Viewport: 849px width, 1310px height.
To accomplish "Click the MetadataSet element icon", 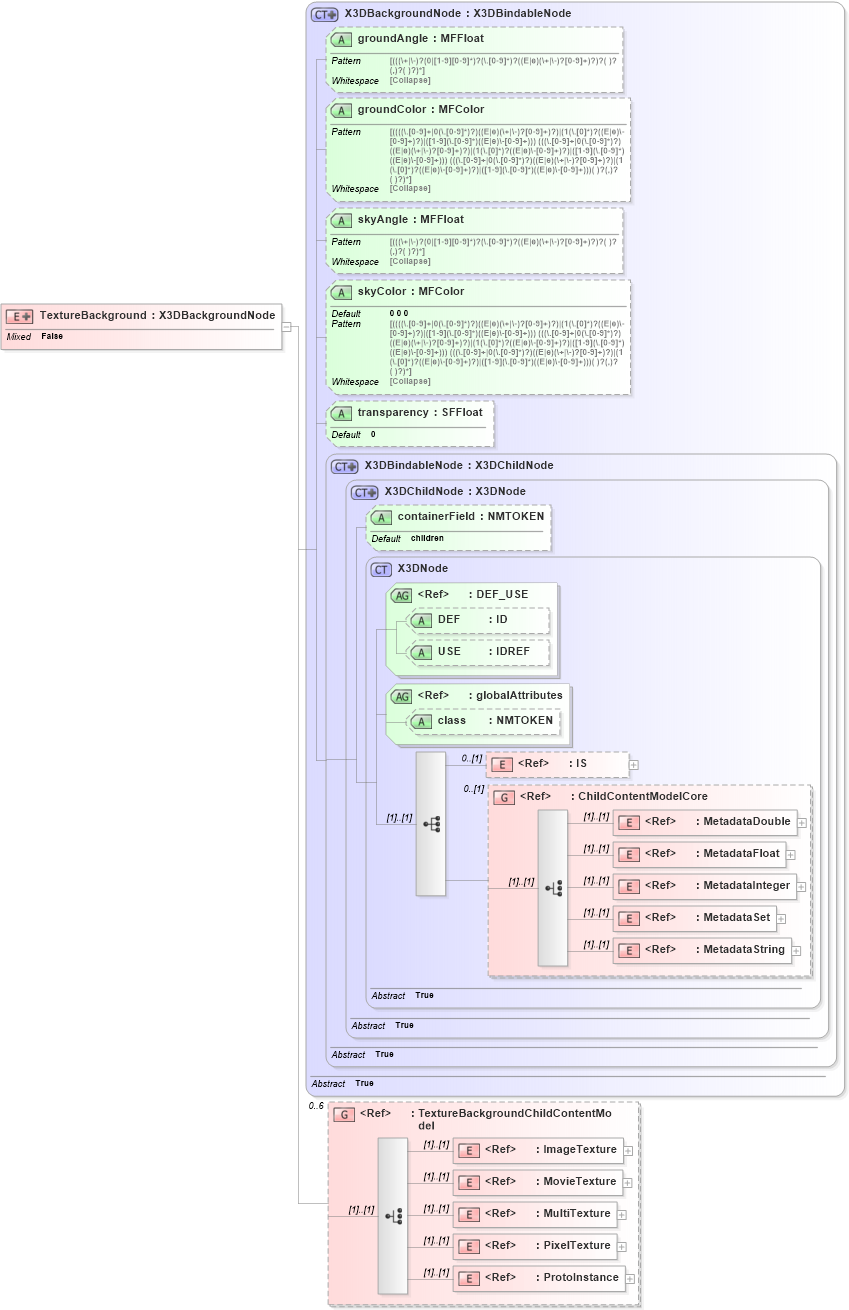I will [x=629, y=919].
